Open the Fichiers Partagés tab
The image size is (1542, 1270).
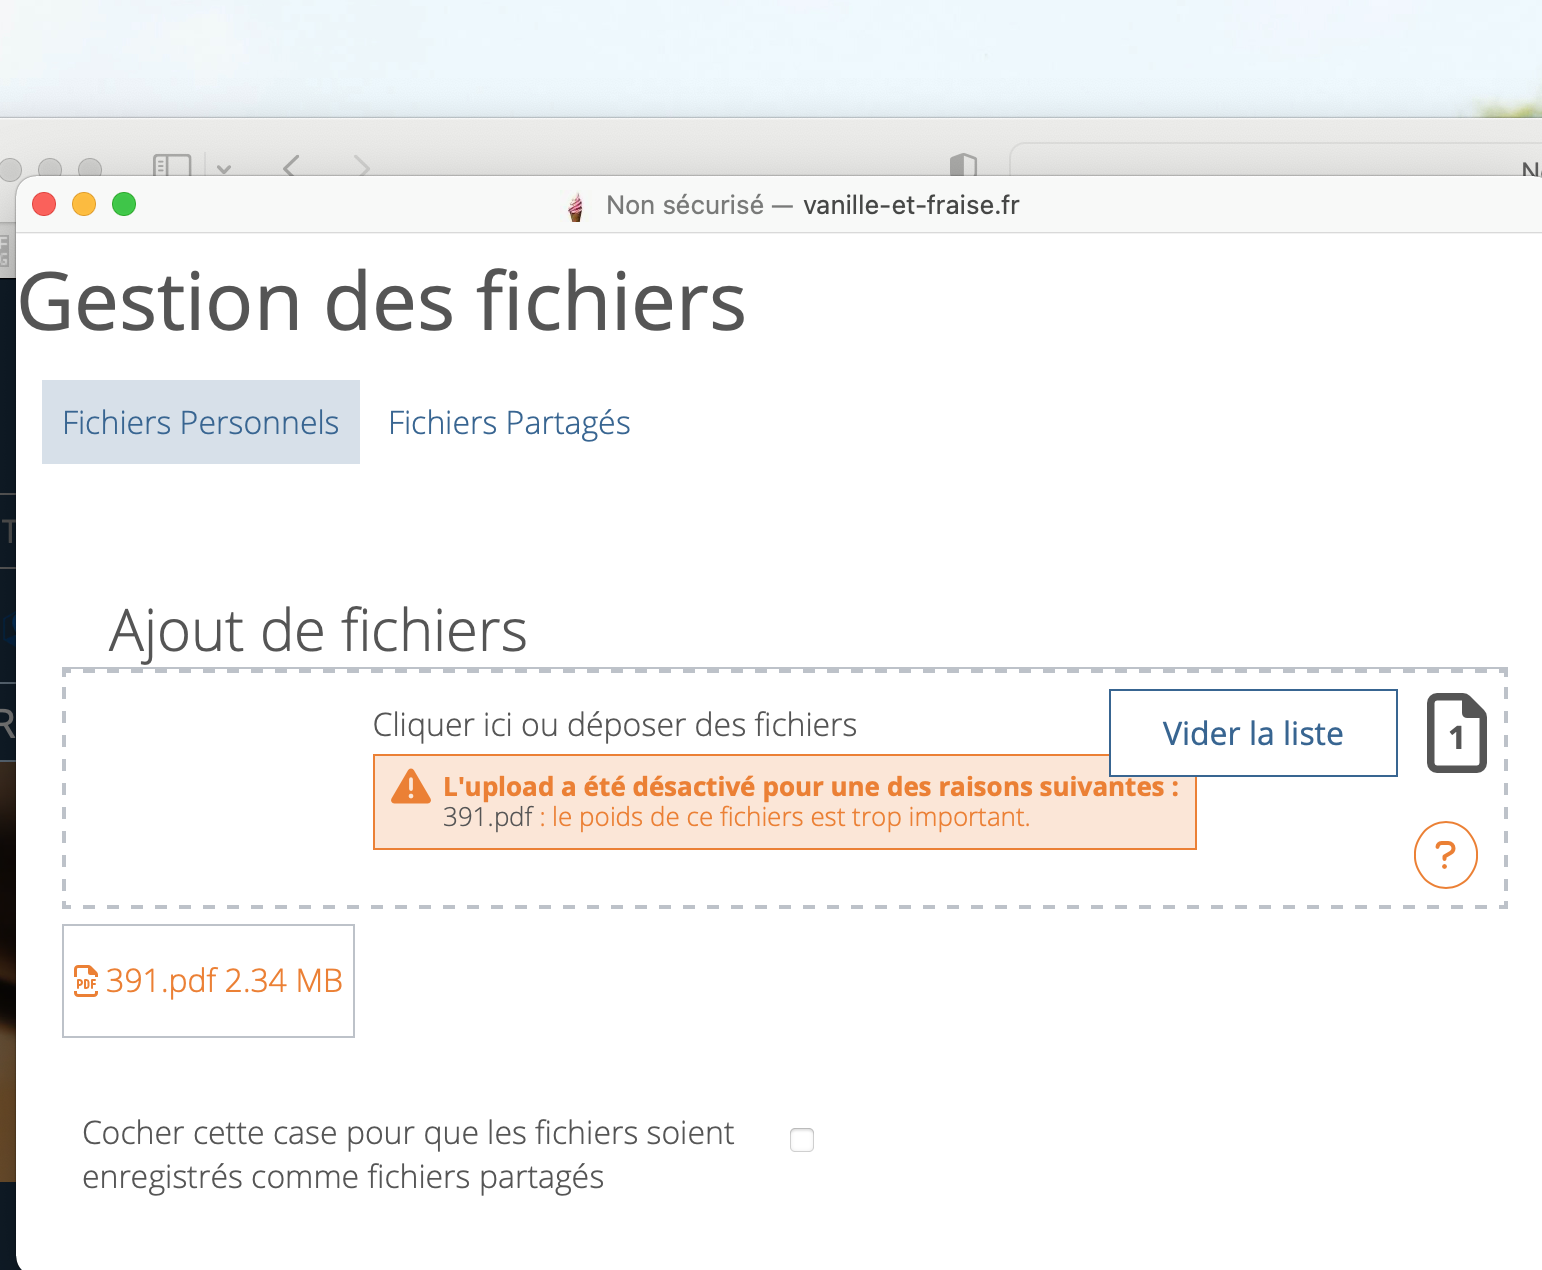[509, 422]
